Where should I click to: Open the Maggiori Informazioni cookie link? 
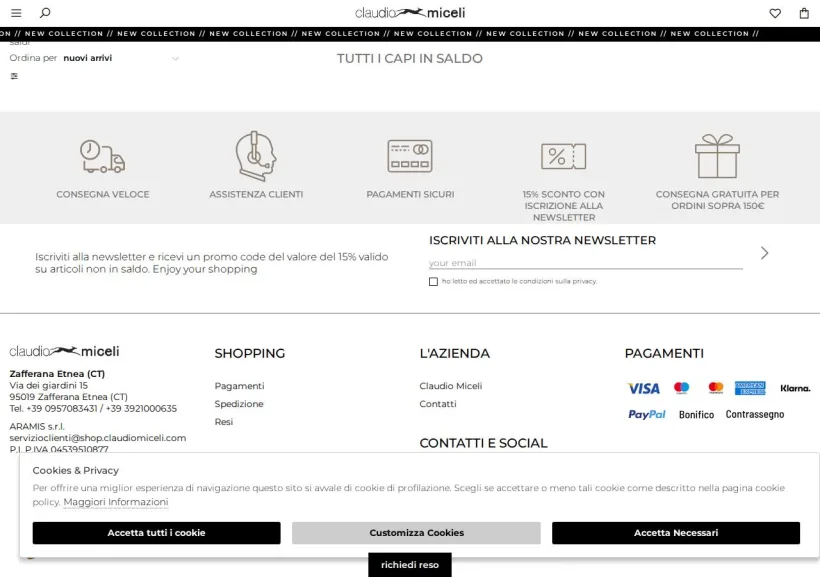116,502
